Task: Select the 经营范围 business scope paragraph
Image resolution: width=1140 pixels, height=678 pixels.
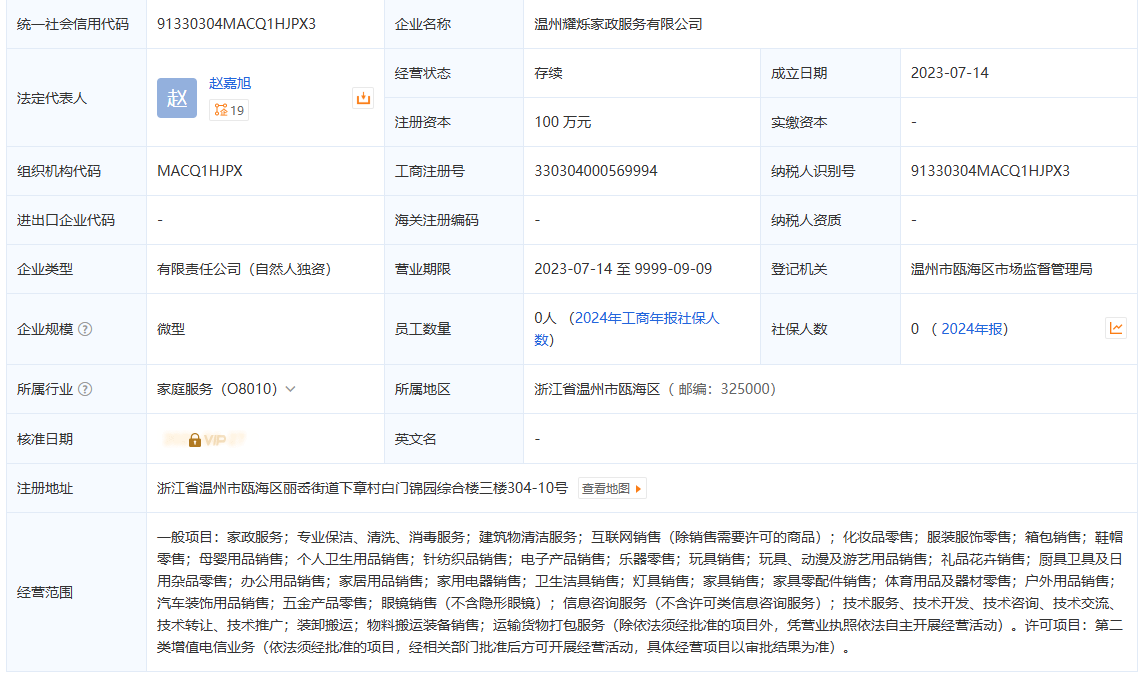Action: [640, 592]
